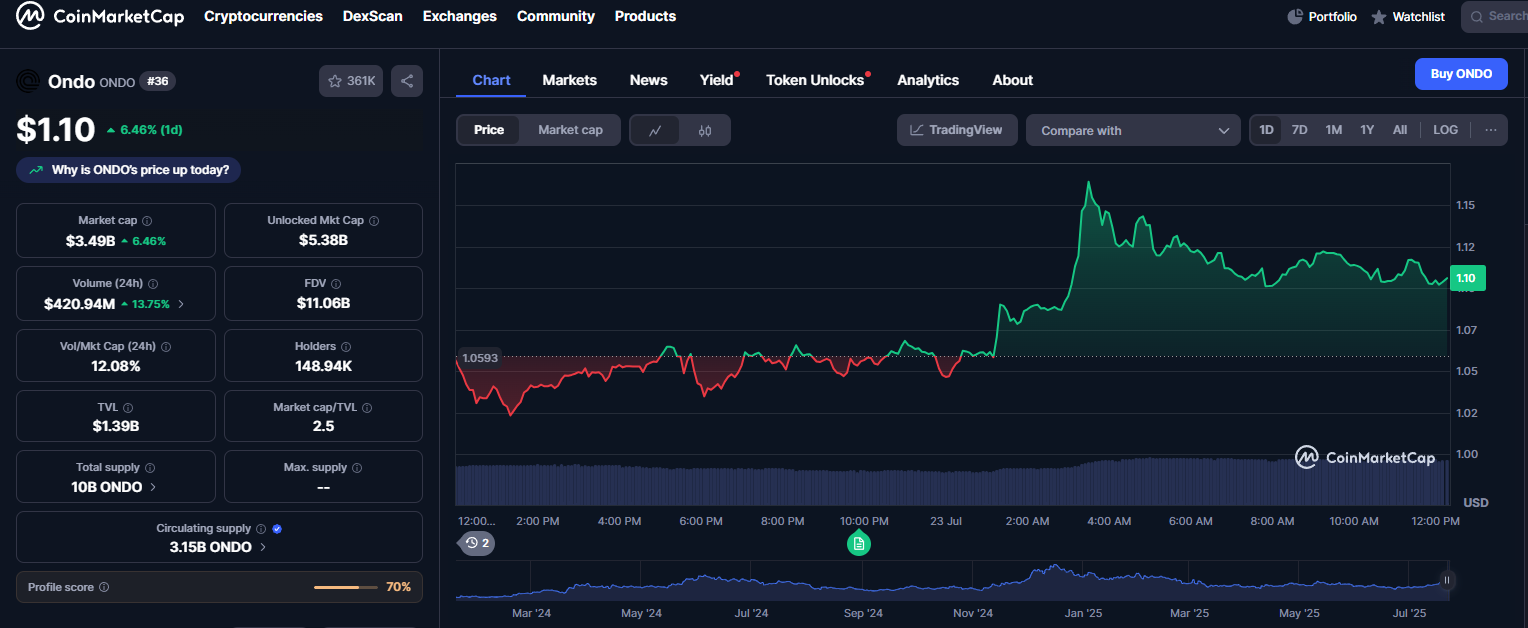Viewport: 1528px width, 628px height.
Task: Click the Watchlist star icon
Action: pos(1379,17)
